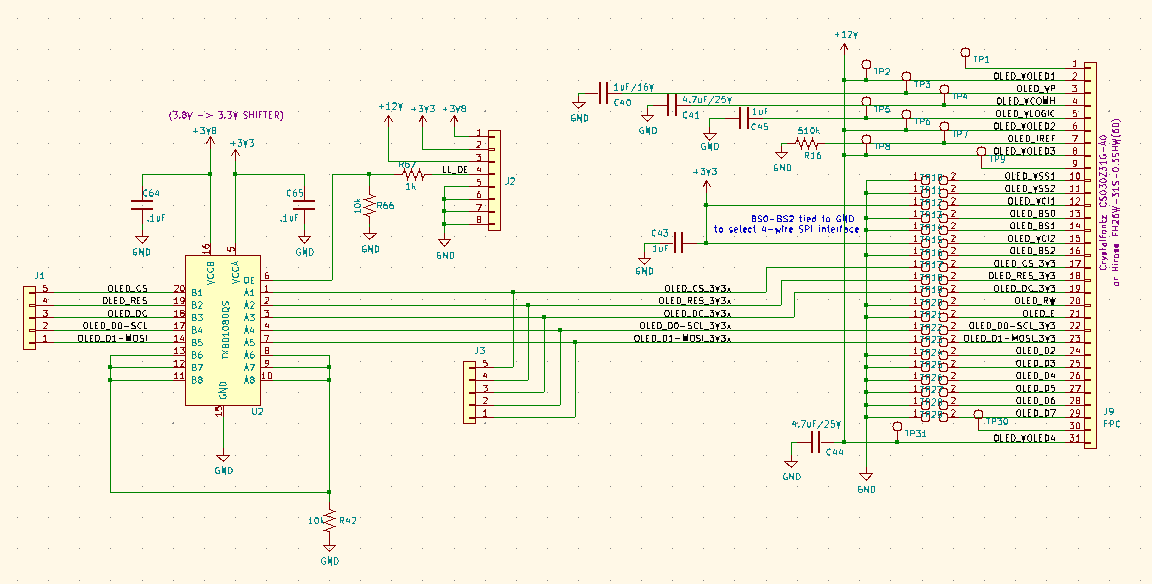Select the J2 eight-pin connector

pos(494,180)
